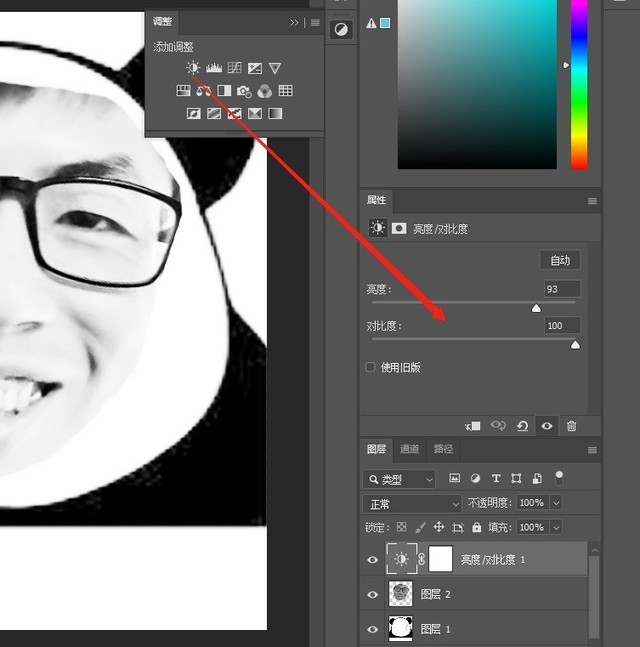The image size is (640, 647).
Task: Hide the 图层 2 layer
Action: pos(373,594)
